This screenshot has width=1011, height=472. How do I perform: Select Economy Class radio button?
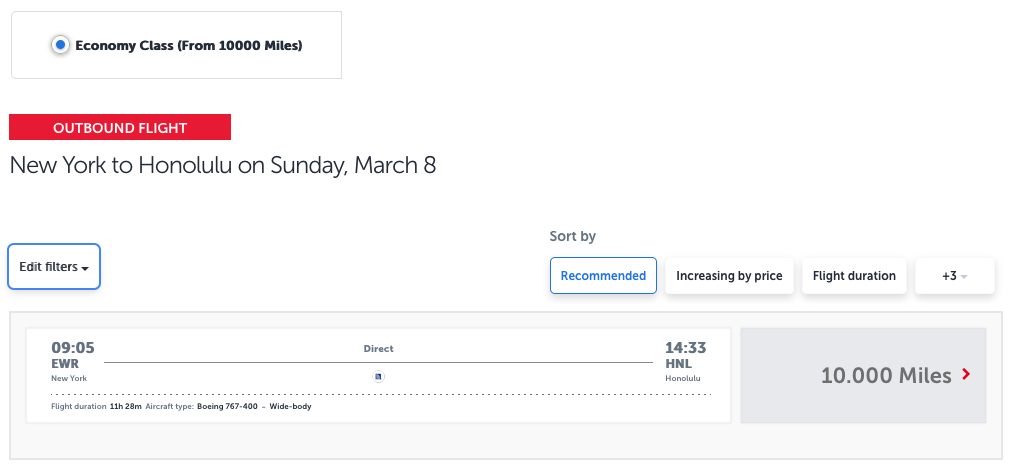60,45
